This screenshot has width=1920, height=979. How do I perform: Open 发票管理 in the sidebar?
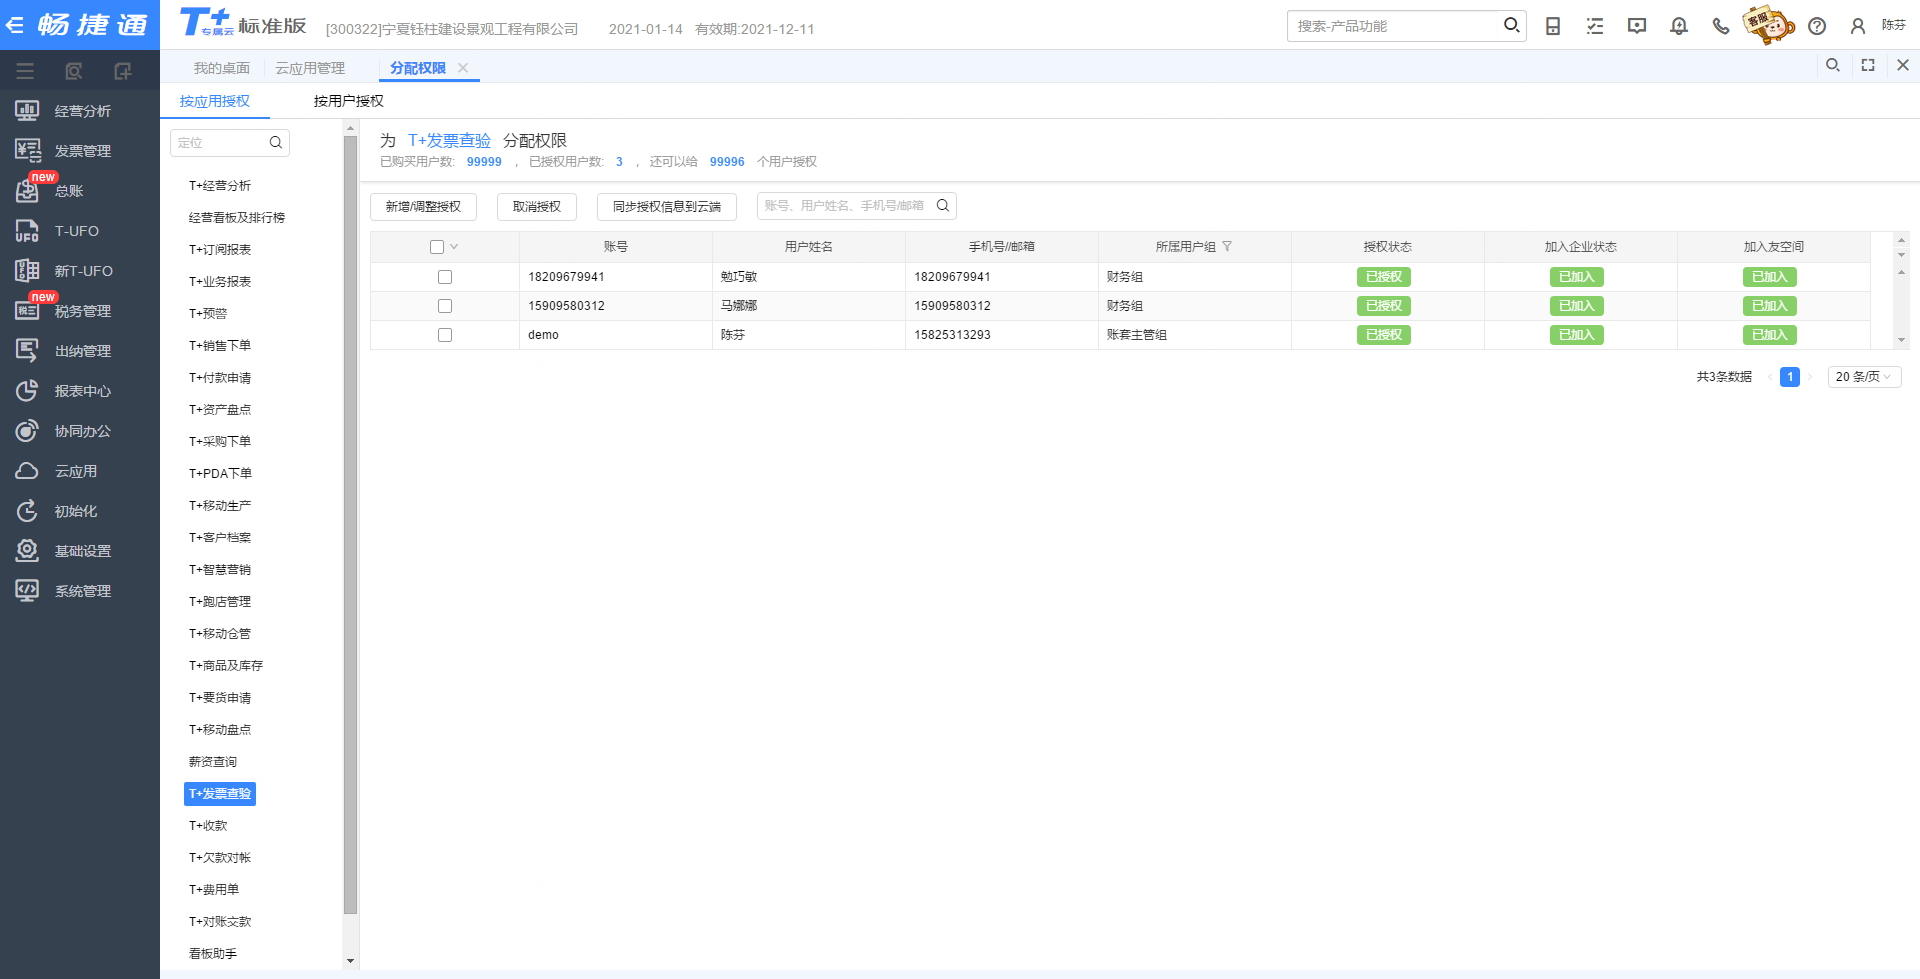pos(83,151)
